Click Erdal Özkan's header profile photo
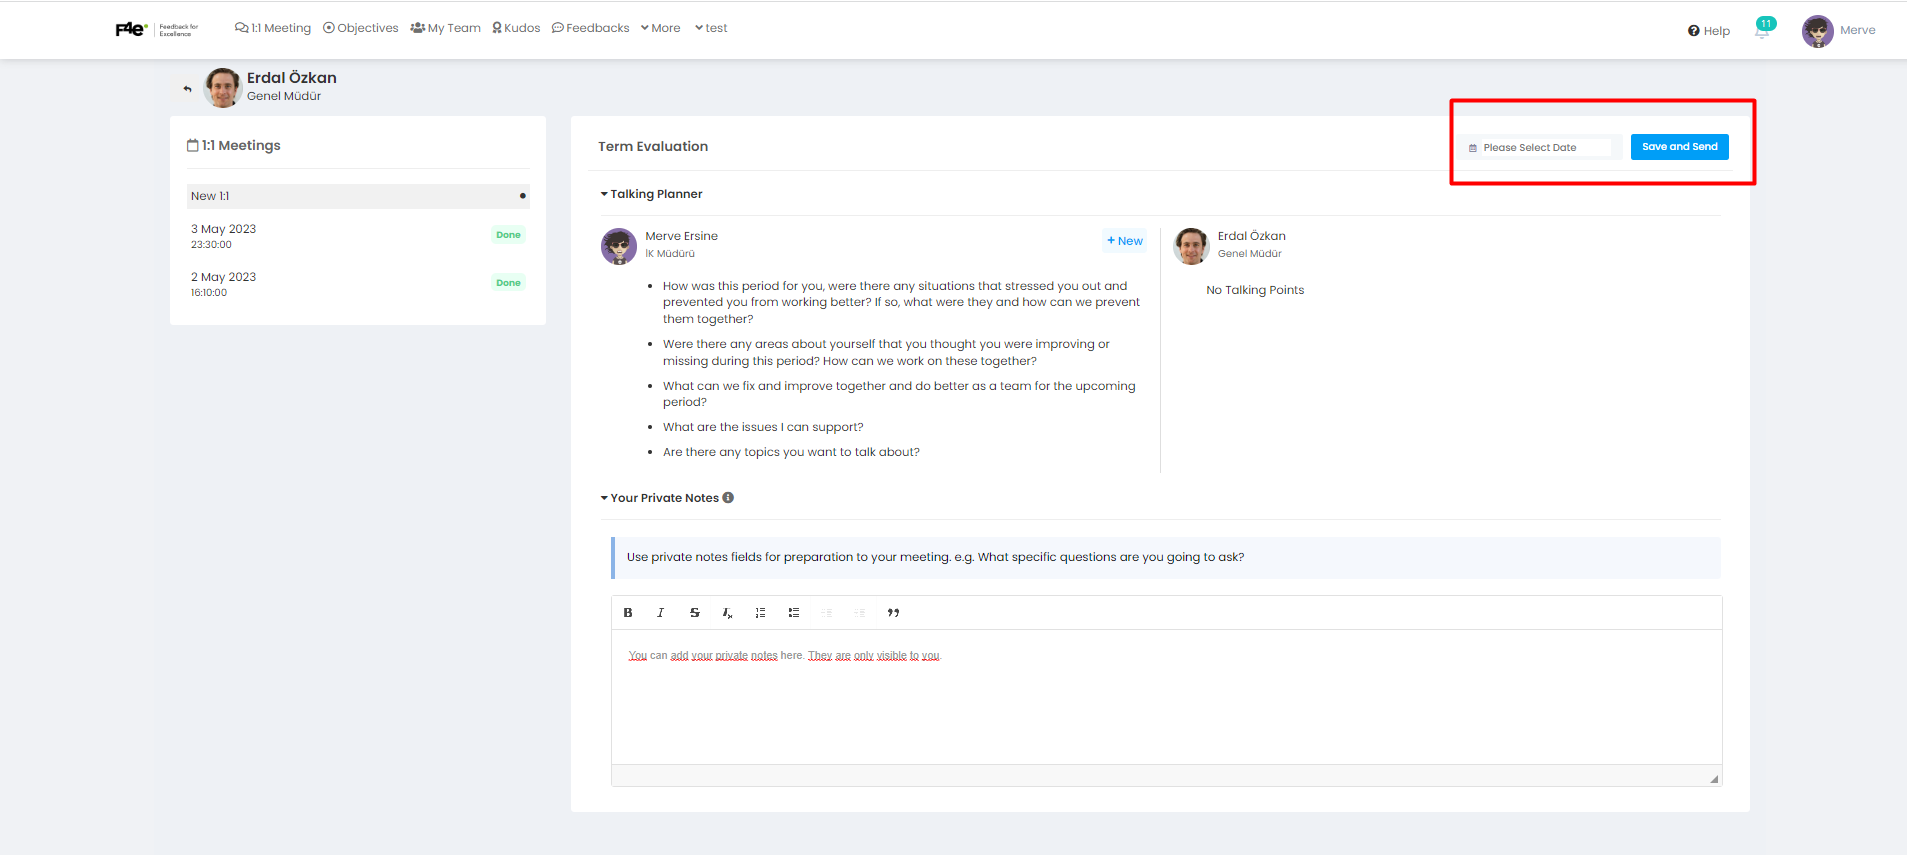Viewport: 1907px width, 855px height. (x=222, y=88)
